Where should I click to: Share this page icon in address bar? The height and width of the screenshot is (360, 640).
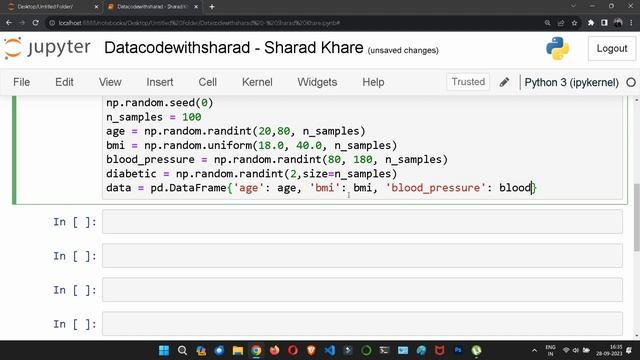[561, 23]
